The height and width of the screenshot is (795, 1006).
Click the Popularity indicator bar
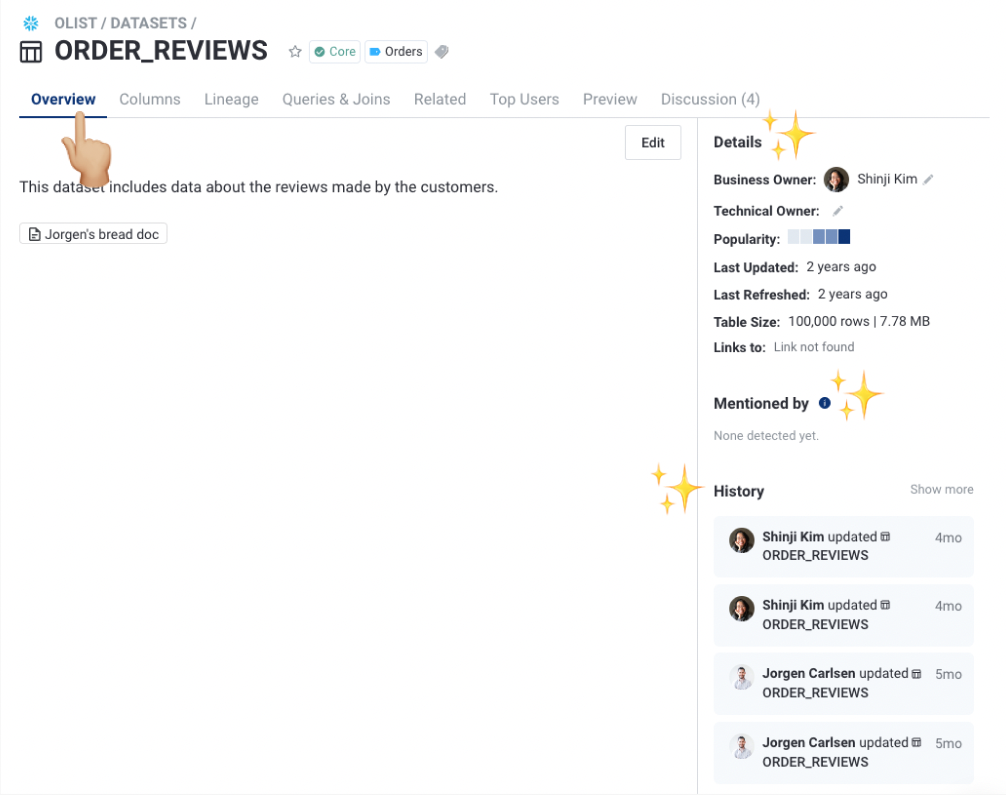(819, 238)
